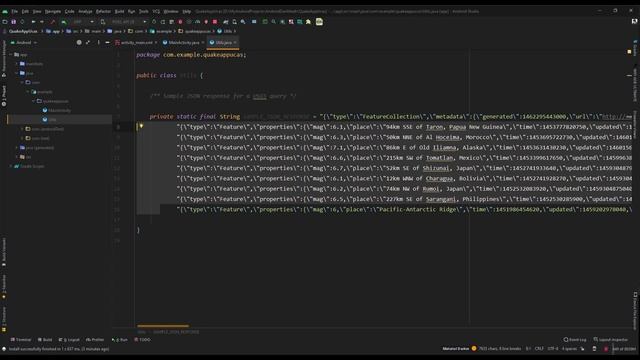Click the Make Project hammer icon
Viewport: 640px width, 360px height.
pyautogui.click(x=53, y=22)
